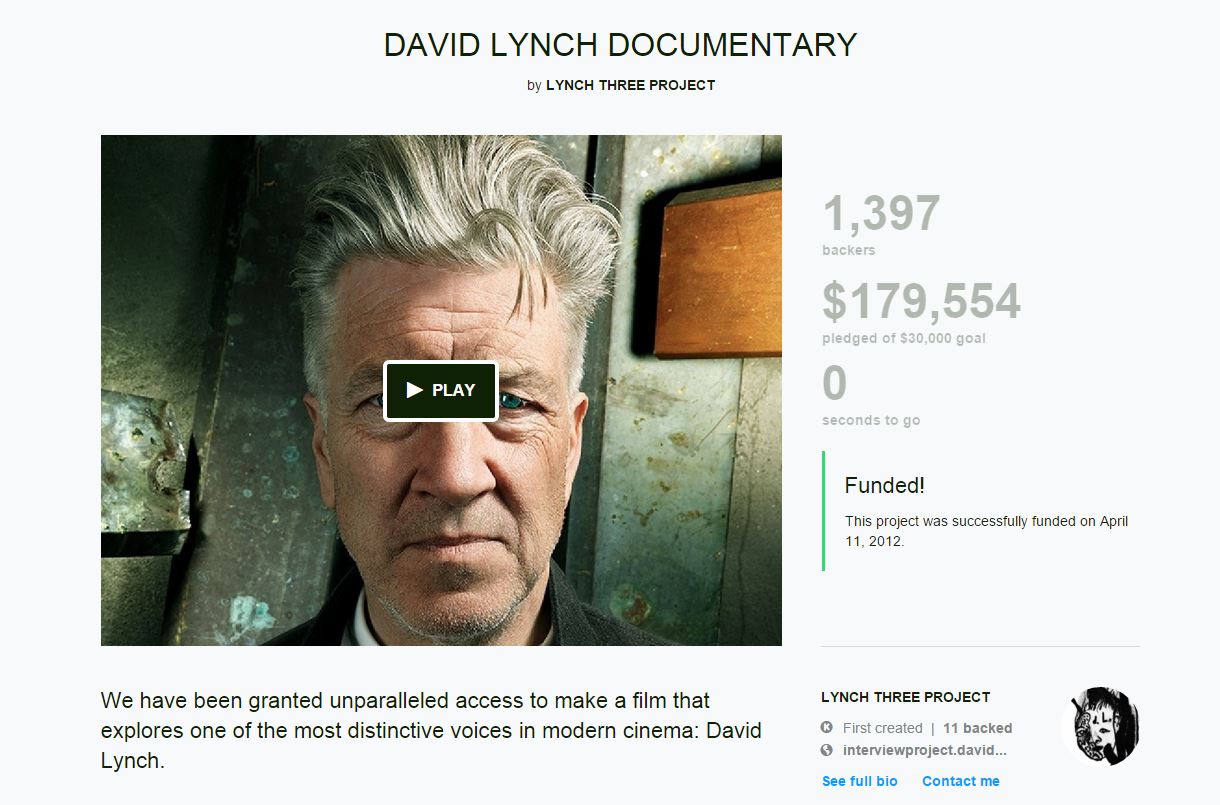Click the Contact me link
Image resolution: width=1220 pixels, height=805 pixels.
[961, 781]
